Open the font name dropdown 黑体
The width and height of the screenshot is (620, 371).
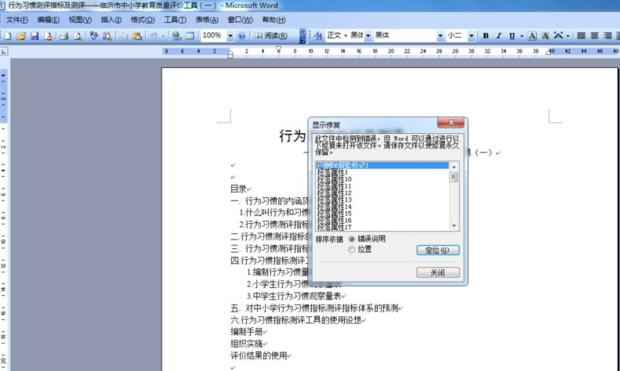[x=440, y=36]
